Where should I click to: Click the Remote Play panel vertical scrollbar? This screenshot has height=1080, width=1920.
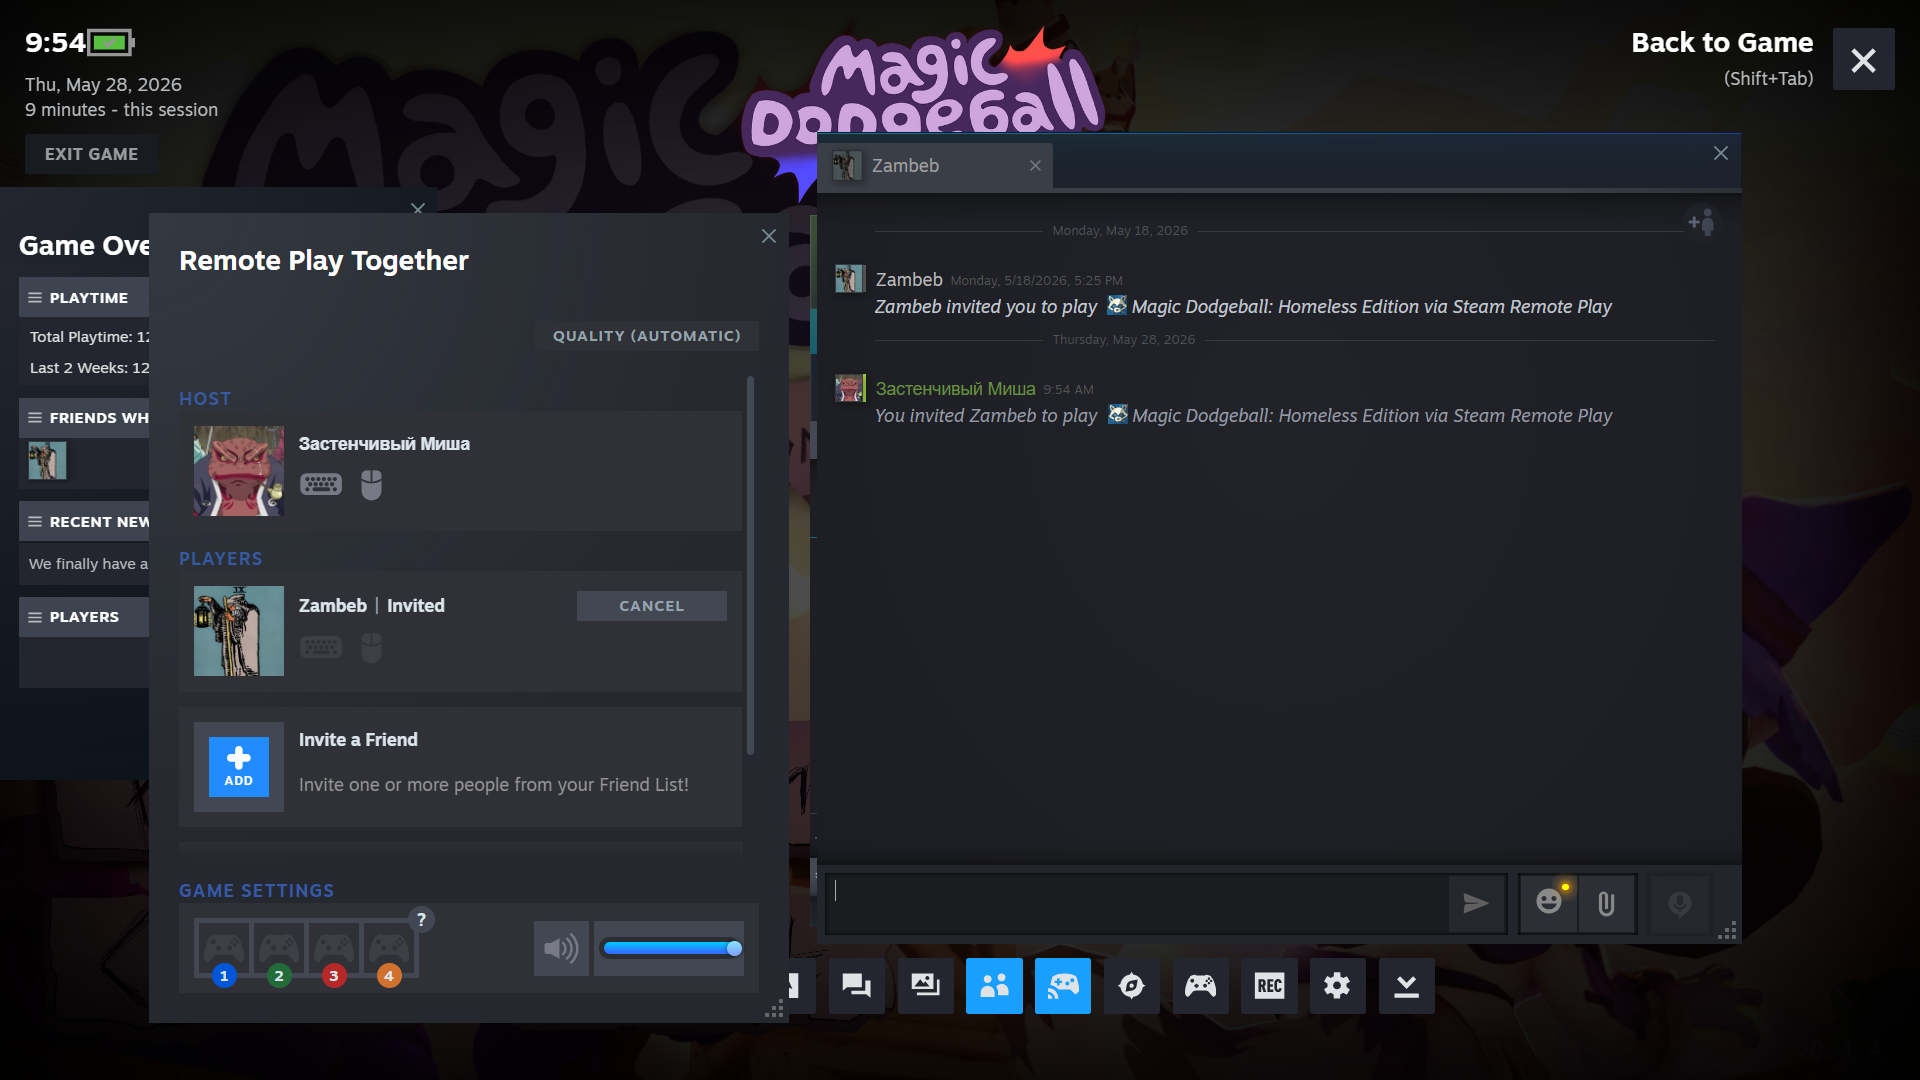(x=750, y=565)
